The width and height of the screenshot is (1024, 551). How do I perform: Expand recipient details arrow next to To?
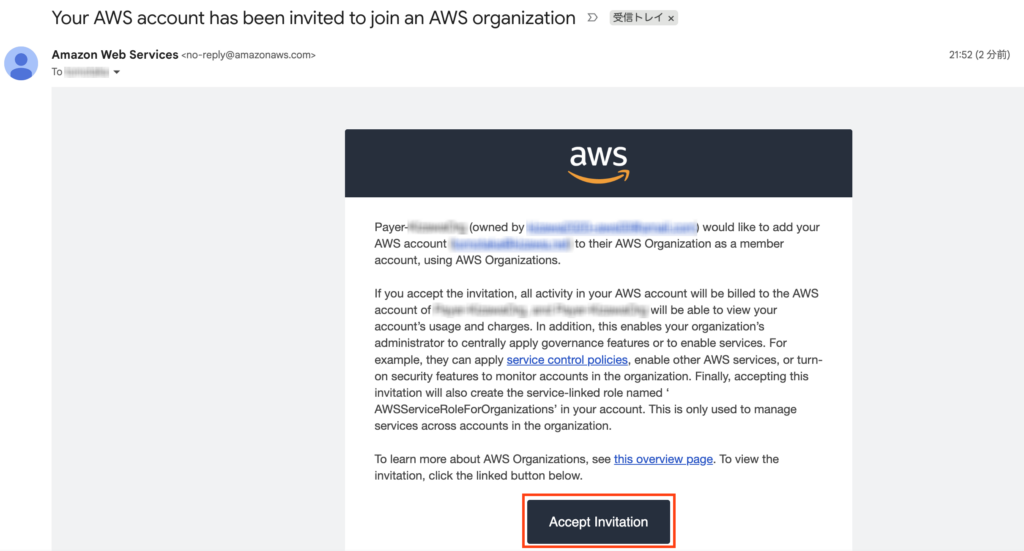click(x=117, y=73)
